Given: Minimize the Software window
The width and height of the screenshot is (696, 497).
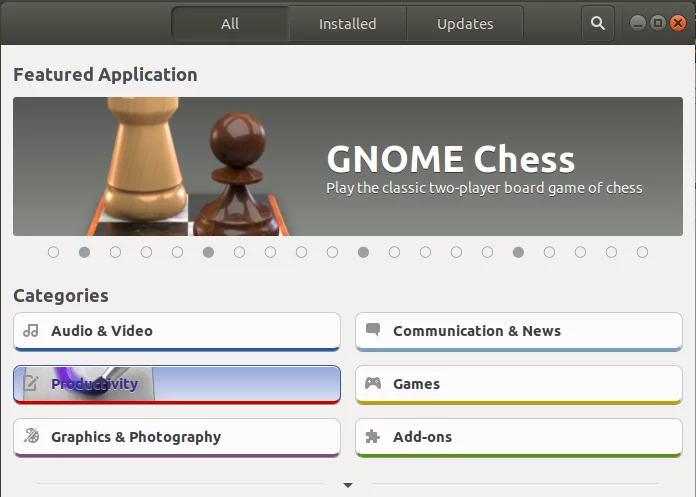Looking at the screenshot, I should pyautogui.click(x=637, y=23).
